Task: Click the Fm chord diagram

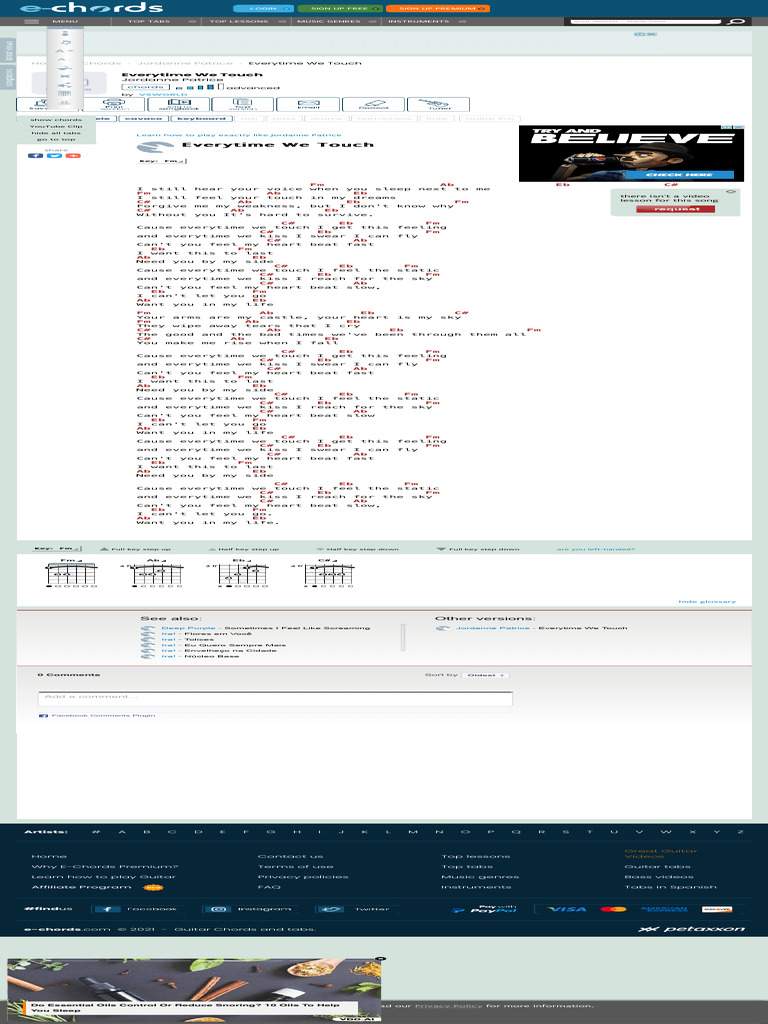Action: click(71, 573)
